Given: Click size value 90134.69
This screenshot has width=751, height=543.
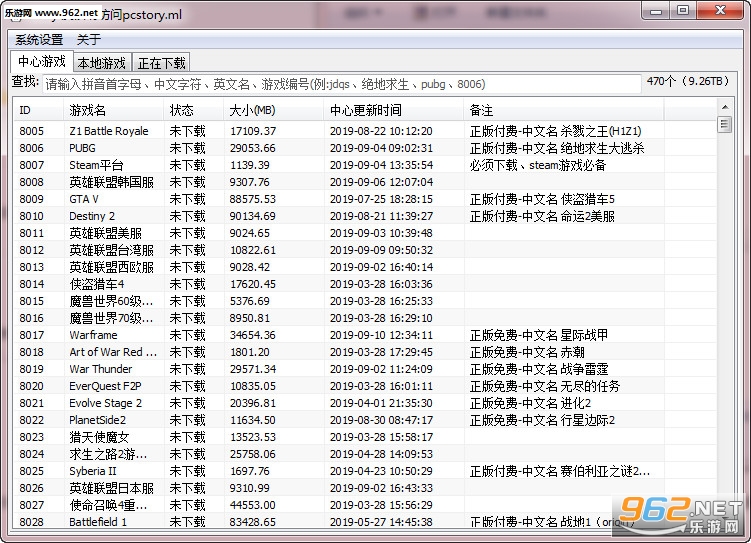Looking at the screenshot, I should (252, 216).
